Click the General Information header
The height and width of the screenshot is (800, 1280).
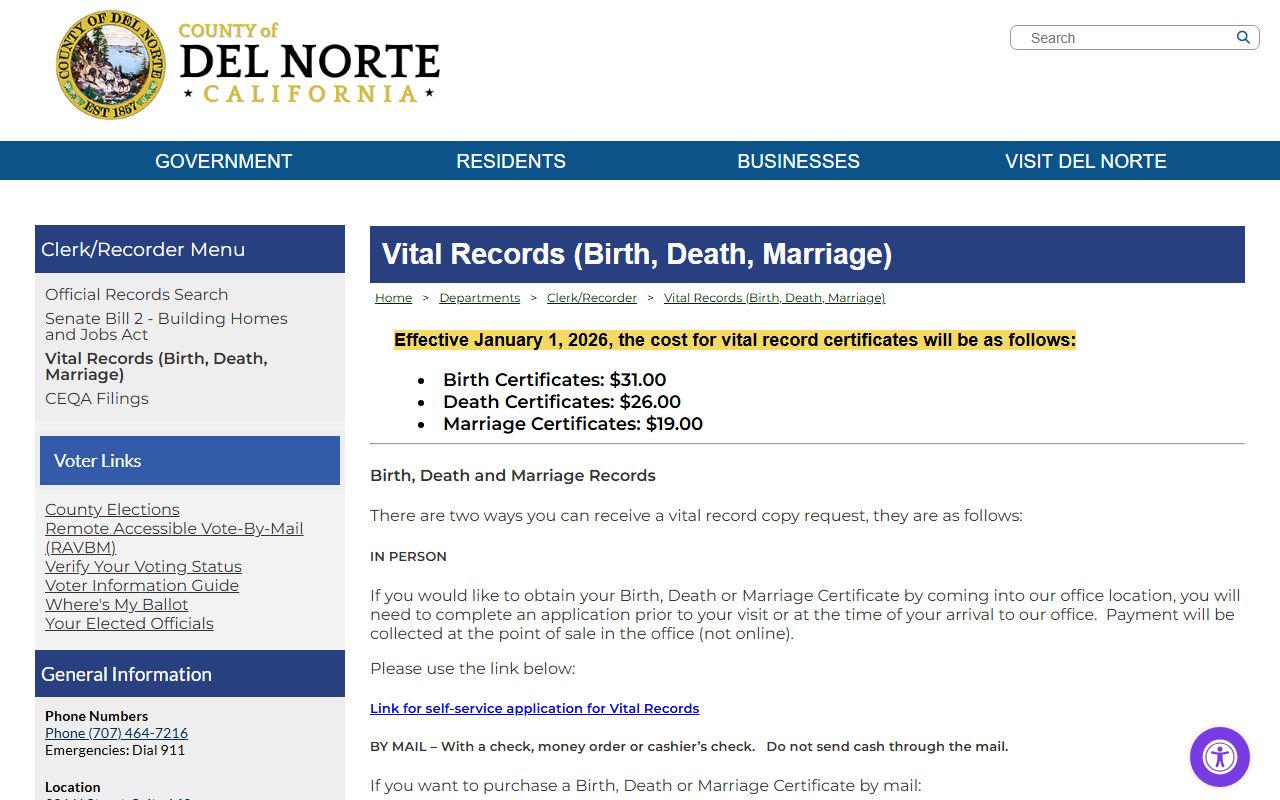click(x=190, y=674)
